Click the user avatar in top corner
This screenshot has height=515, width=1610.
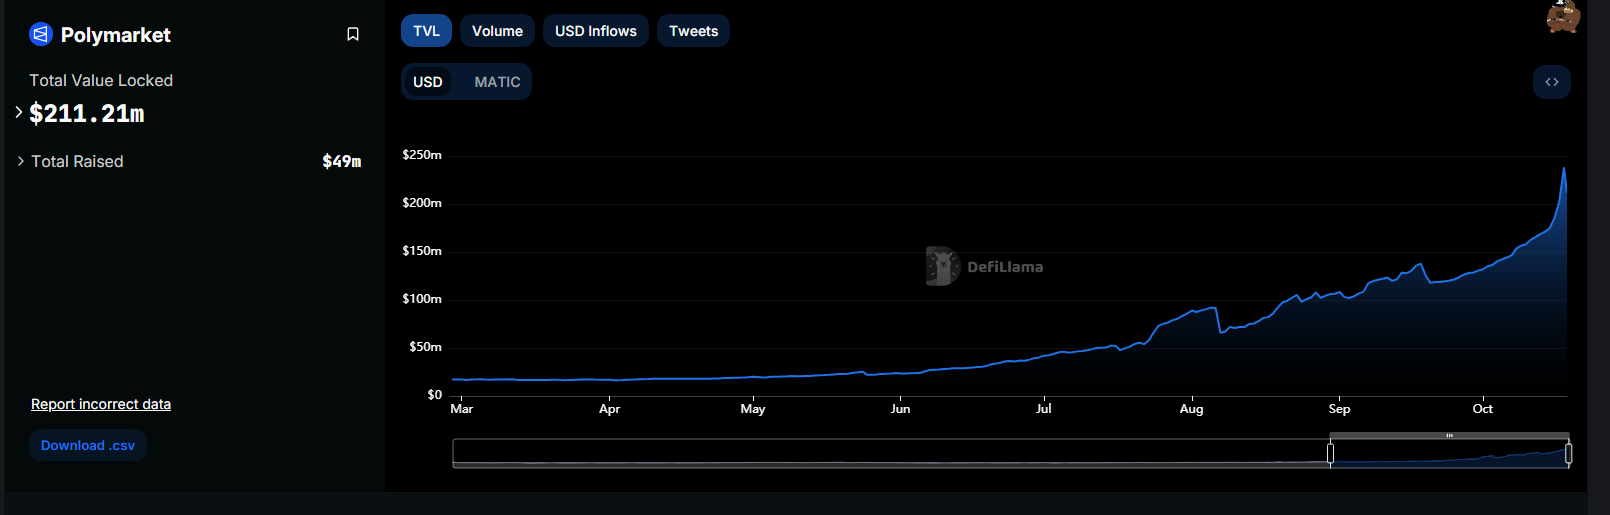1562,17
